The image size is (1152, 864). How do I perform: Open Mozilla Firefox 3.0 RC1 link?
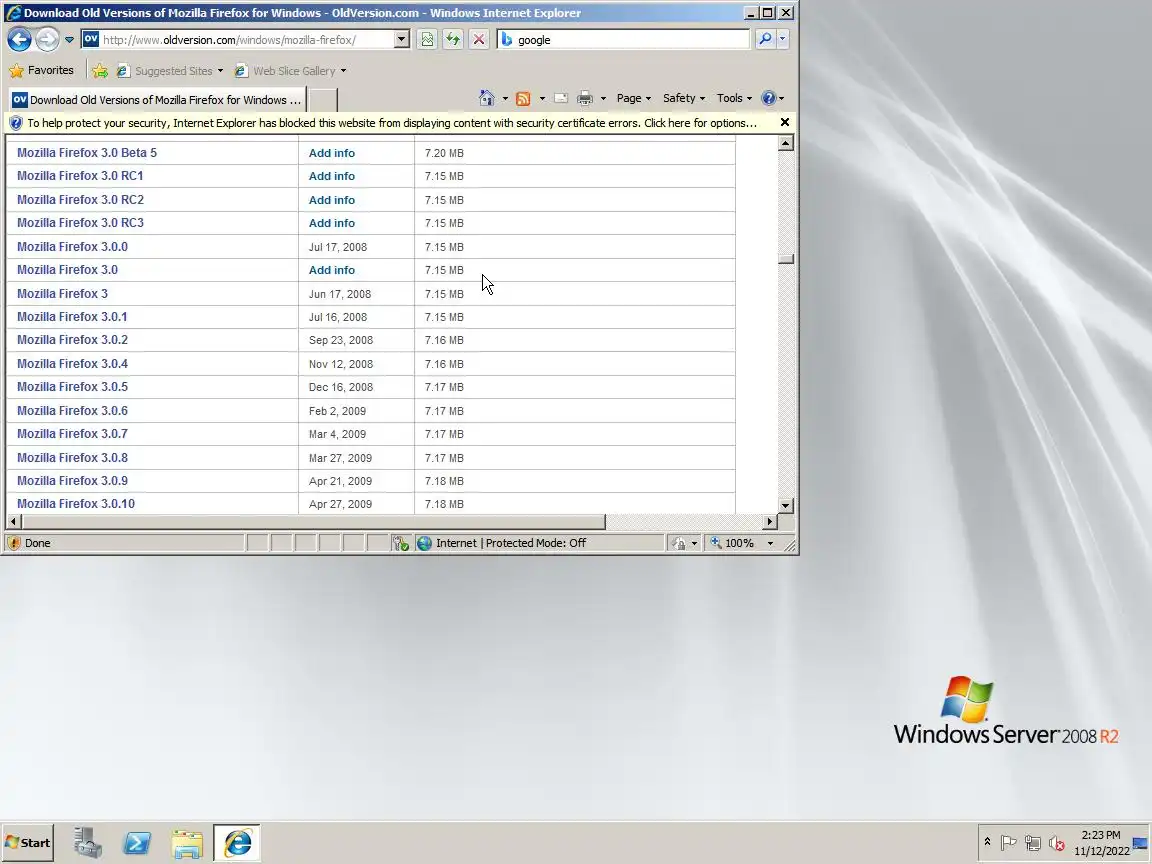tap(80, 176)
